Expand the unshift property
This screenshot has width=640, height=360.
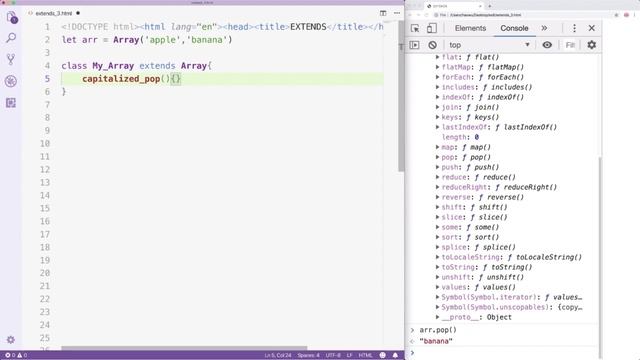[438, 277]
